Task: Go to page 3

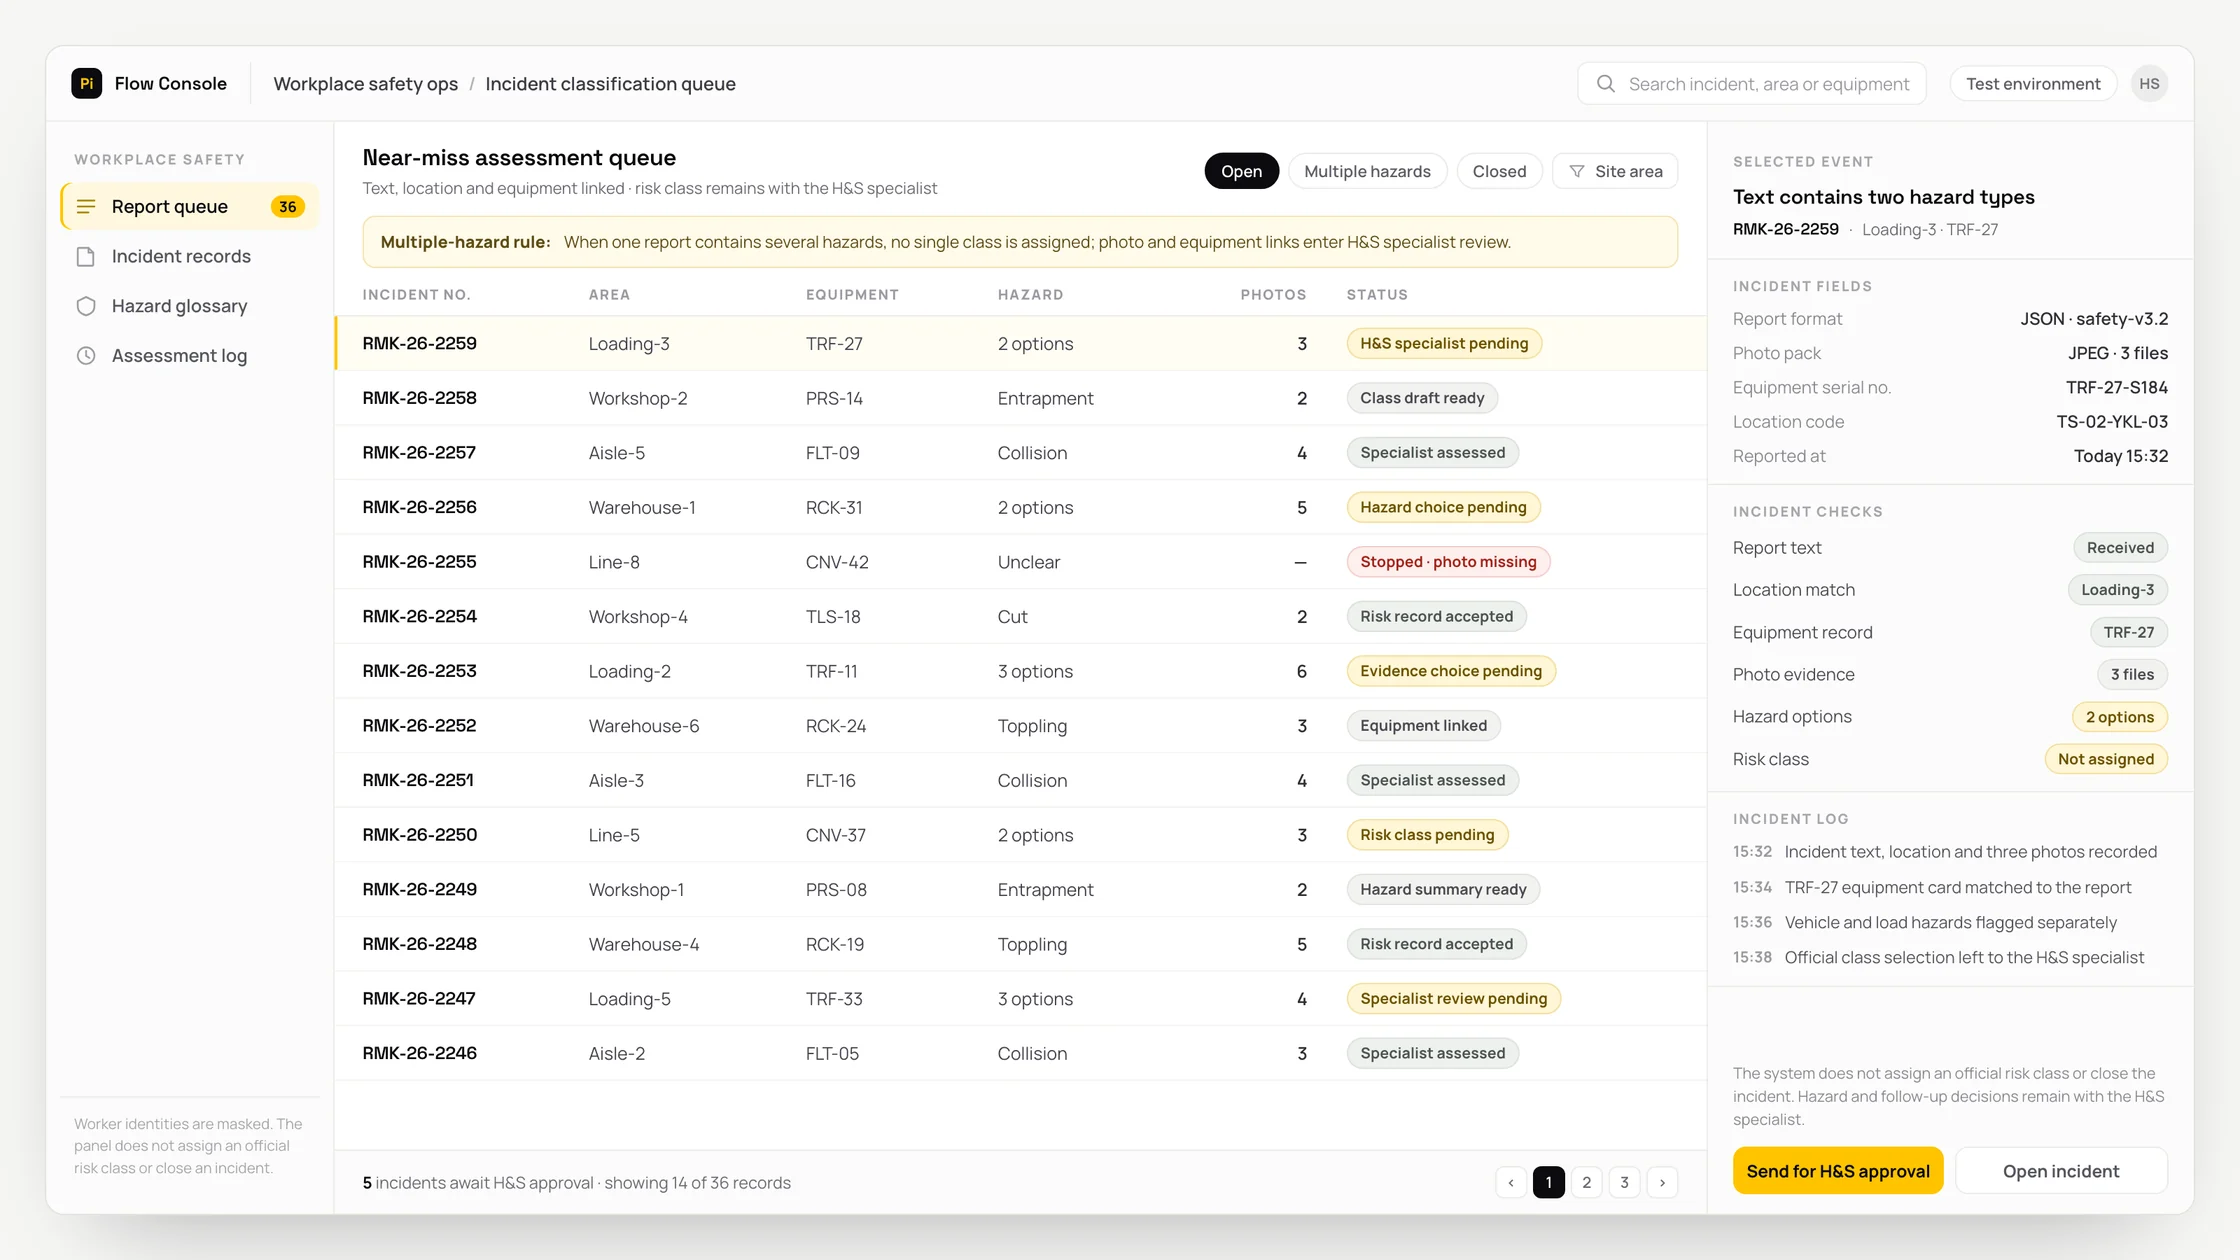Action: point(1625,1182)
